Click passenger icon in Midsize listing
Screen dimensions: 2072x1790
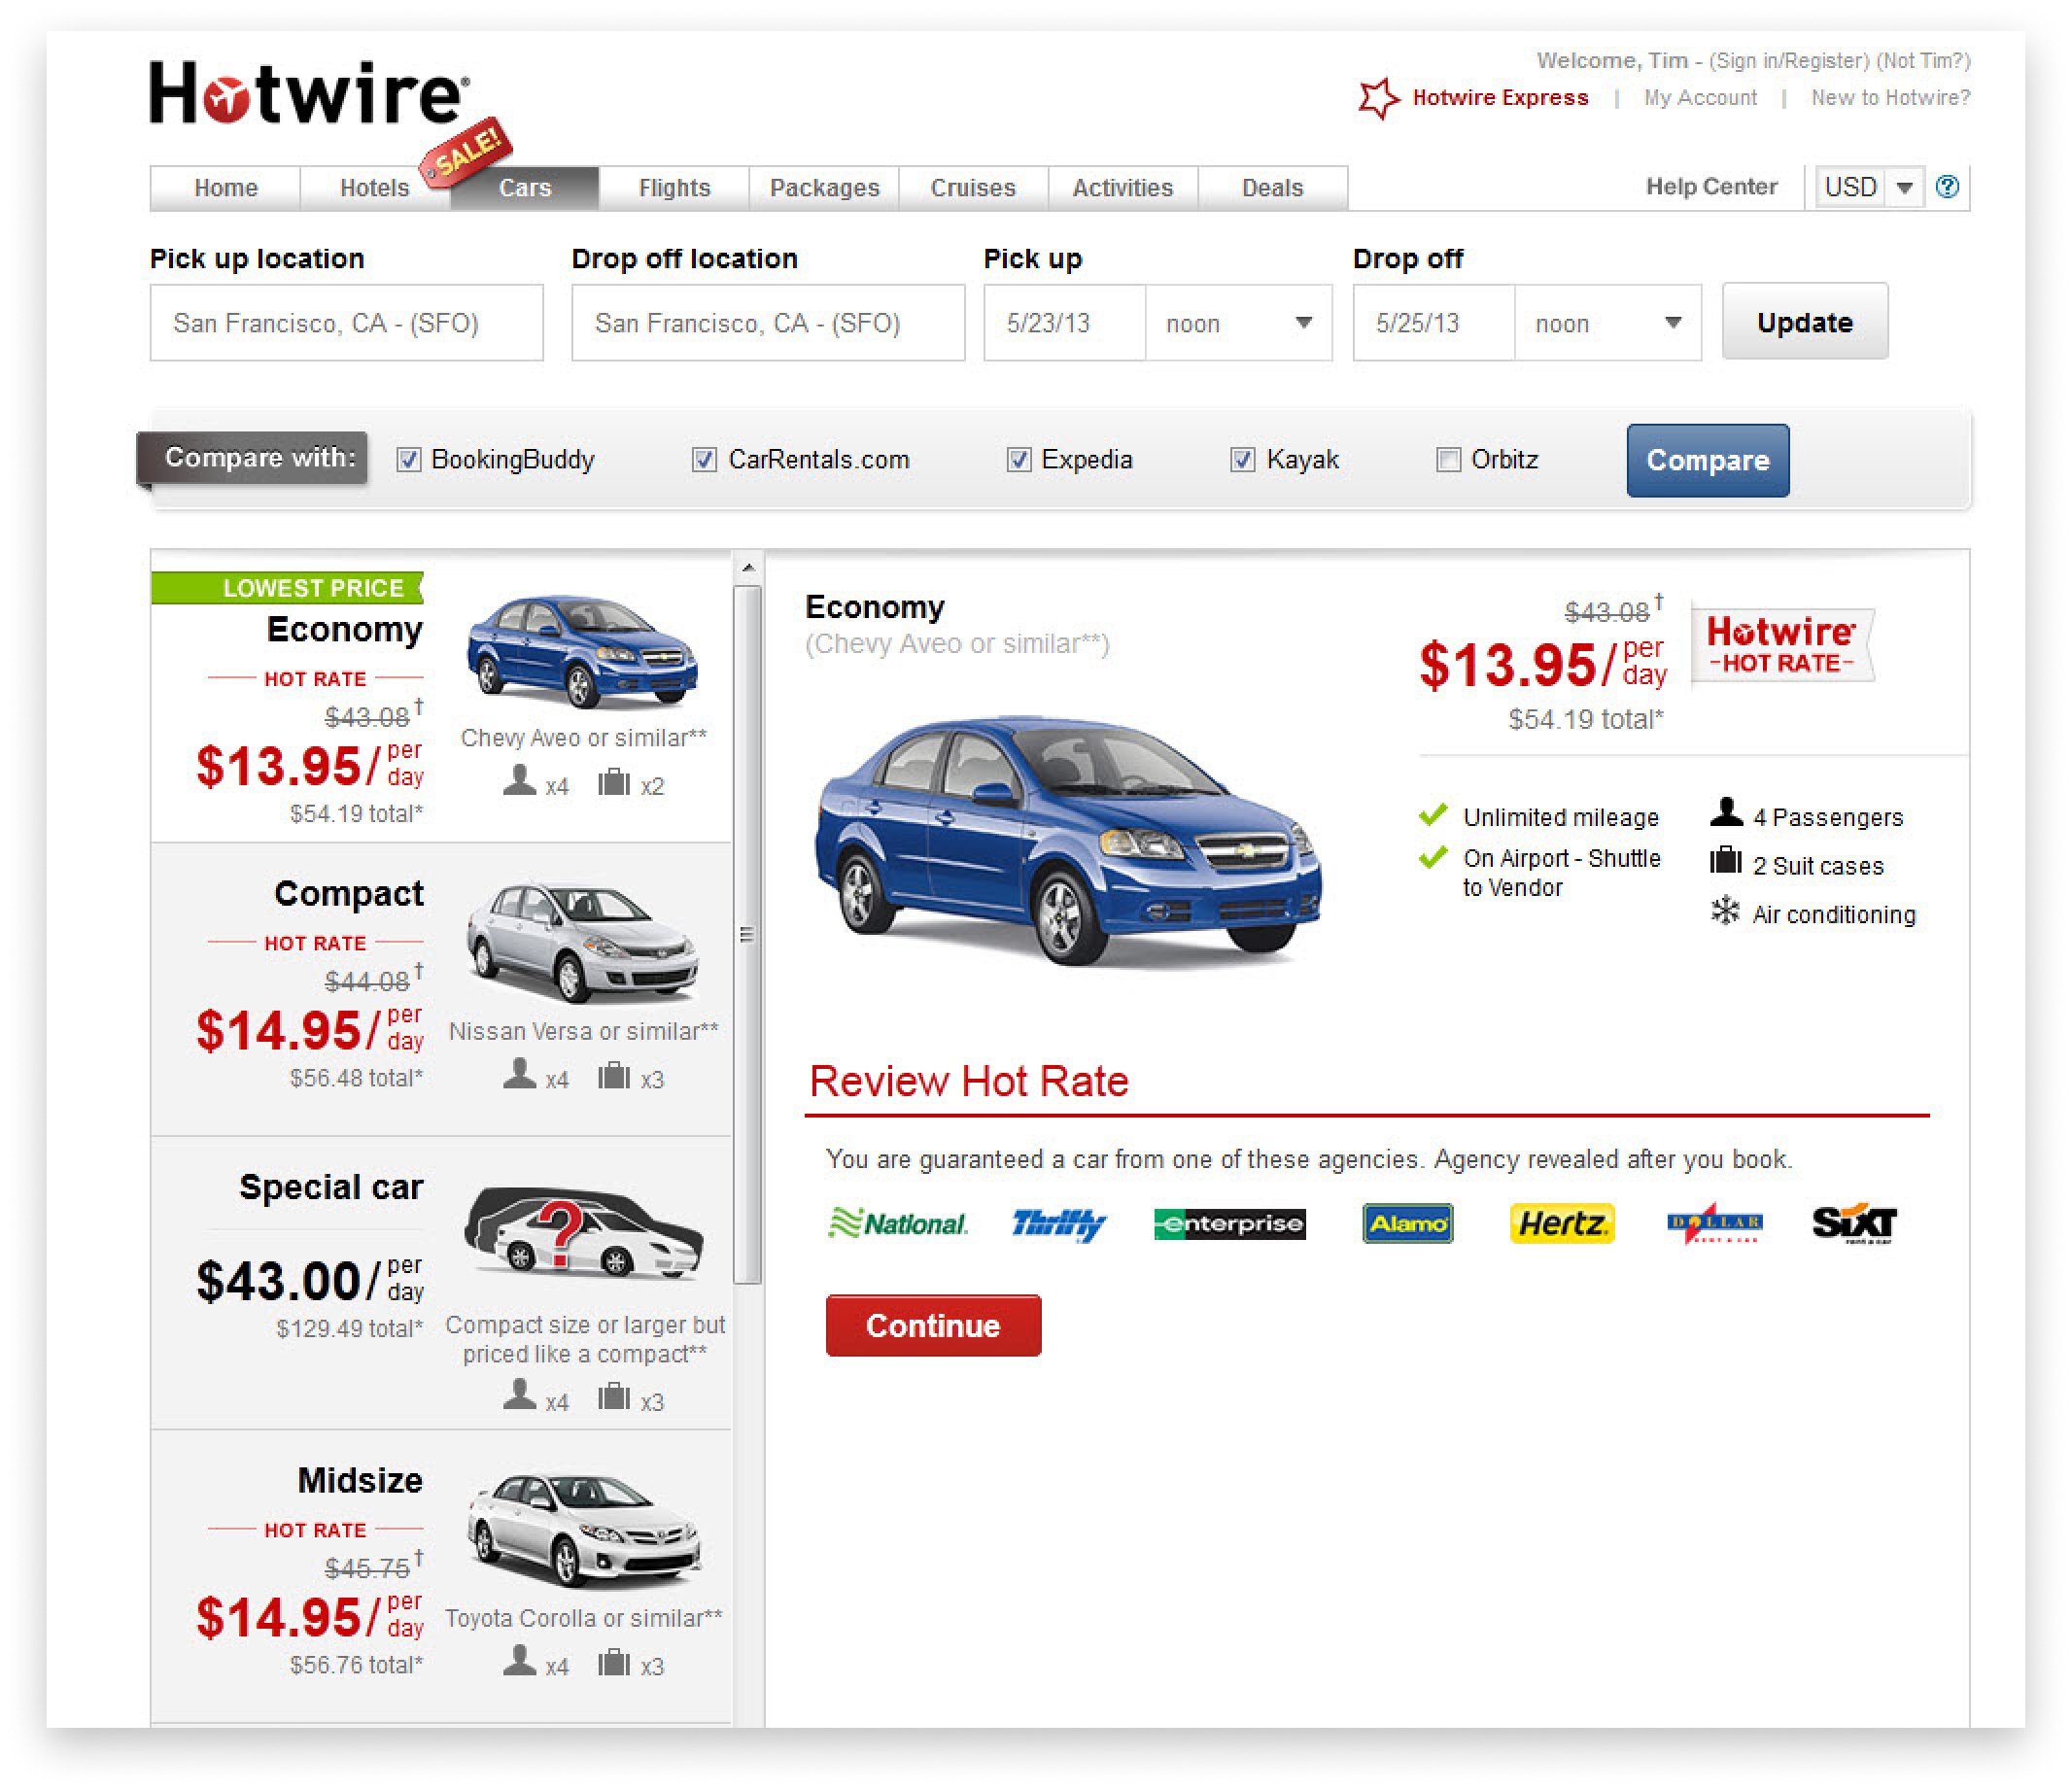[519, 1660]
